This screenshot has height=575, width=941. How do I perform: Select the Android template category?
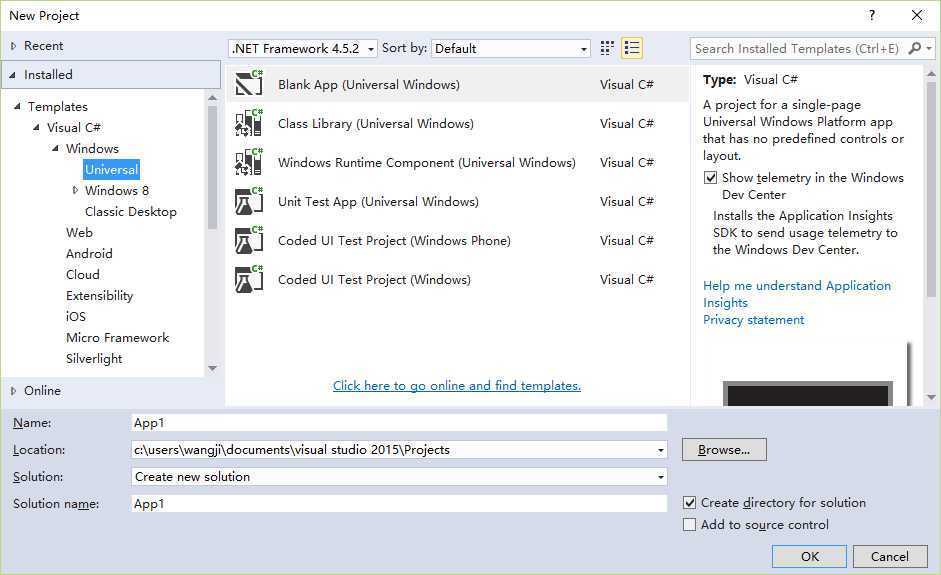pyautogui.click(x=89, y=253)
